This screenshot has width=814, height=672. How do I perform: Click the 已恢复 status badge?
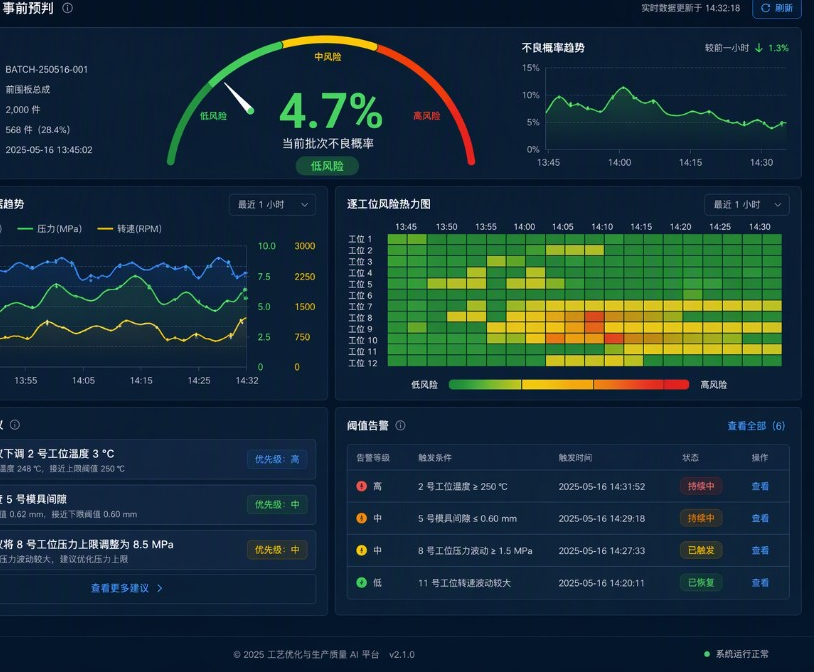click(x=701, y=583)
